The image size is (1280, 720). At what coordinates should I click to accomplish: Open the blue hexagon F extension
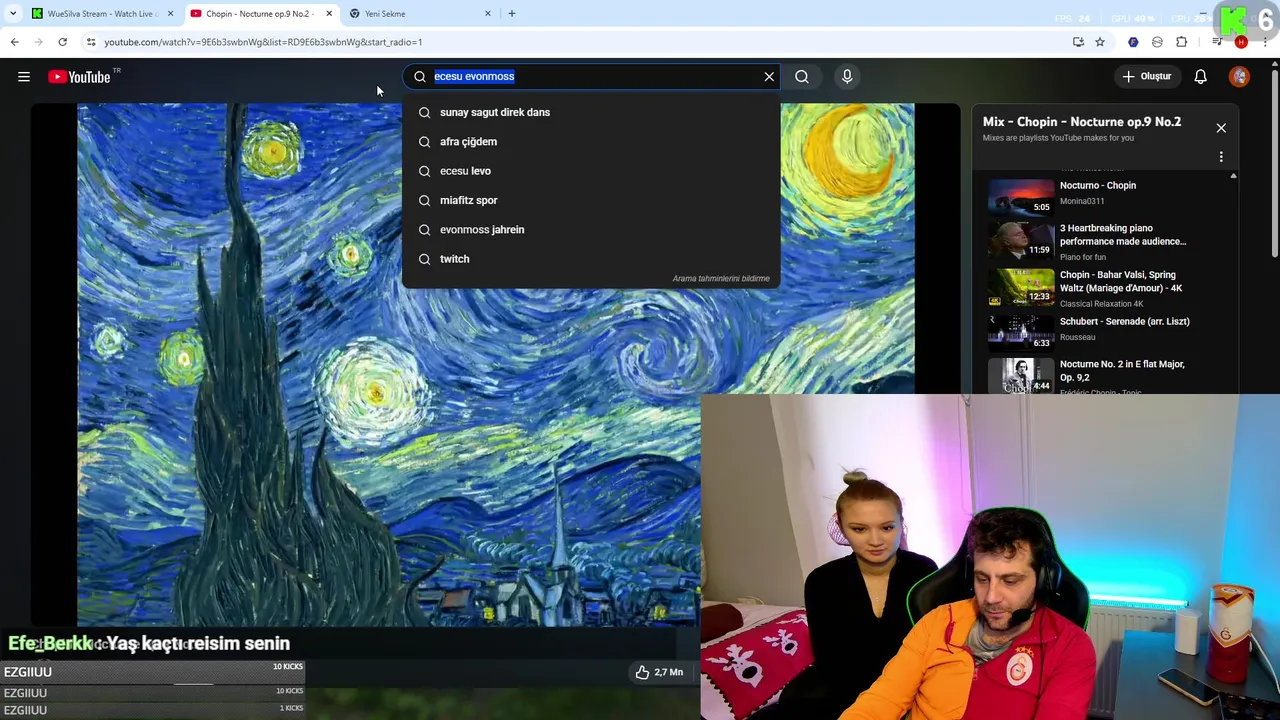pos(1133,42)
